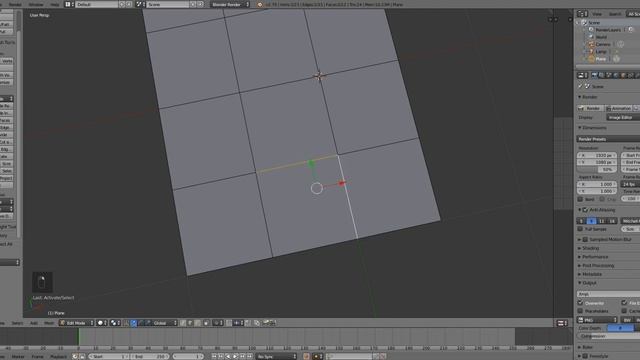Screen dimensions: 640x360
Task: Select 8 anti-aliasing samples
Action: coord(591,221)
